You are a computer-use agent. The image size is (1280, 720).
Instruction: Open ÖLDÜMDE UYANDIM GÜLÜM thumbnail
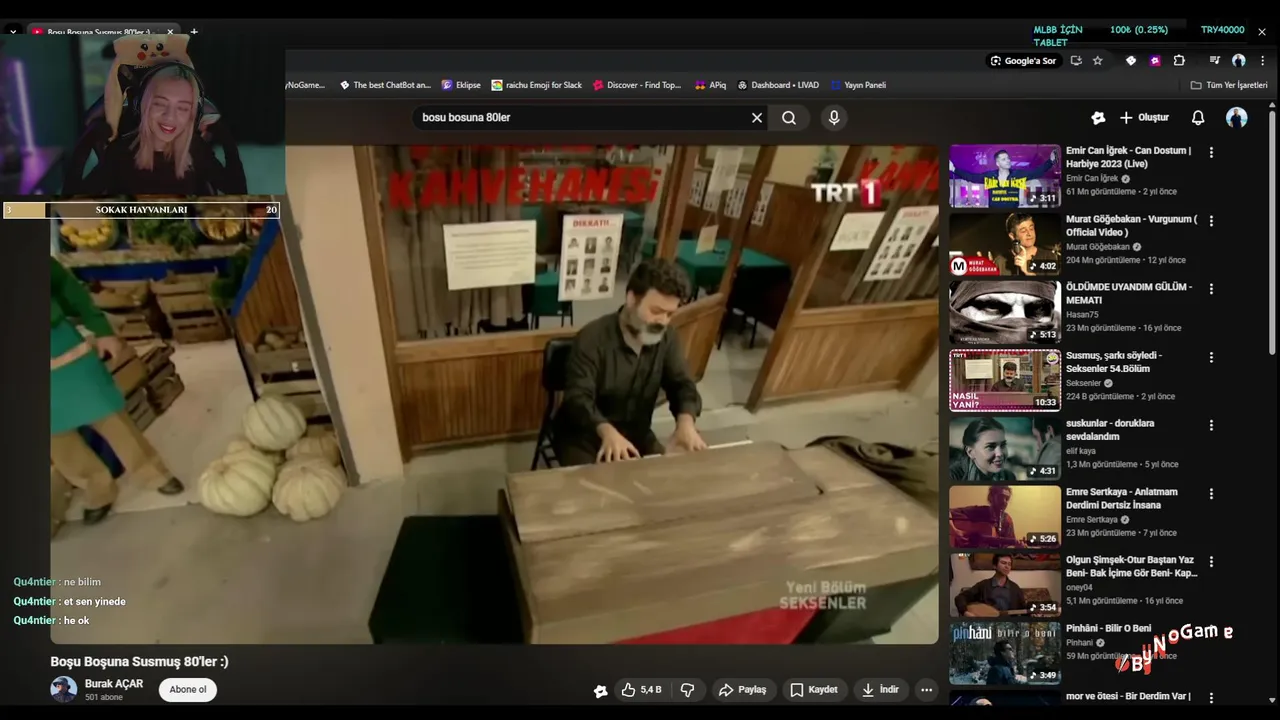(x=1005, y=312)
